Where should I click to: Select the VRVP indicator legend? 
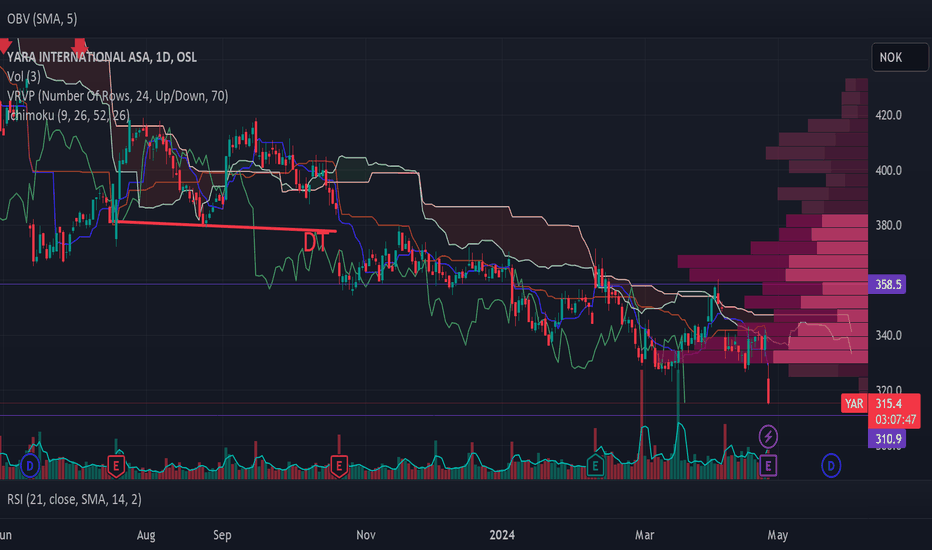[x=118, y=96]
